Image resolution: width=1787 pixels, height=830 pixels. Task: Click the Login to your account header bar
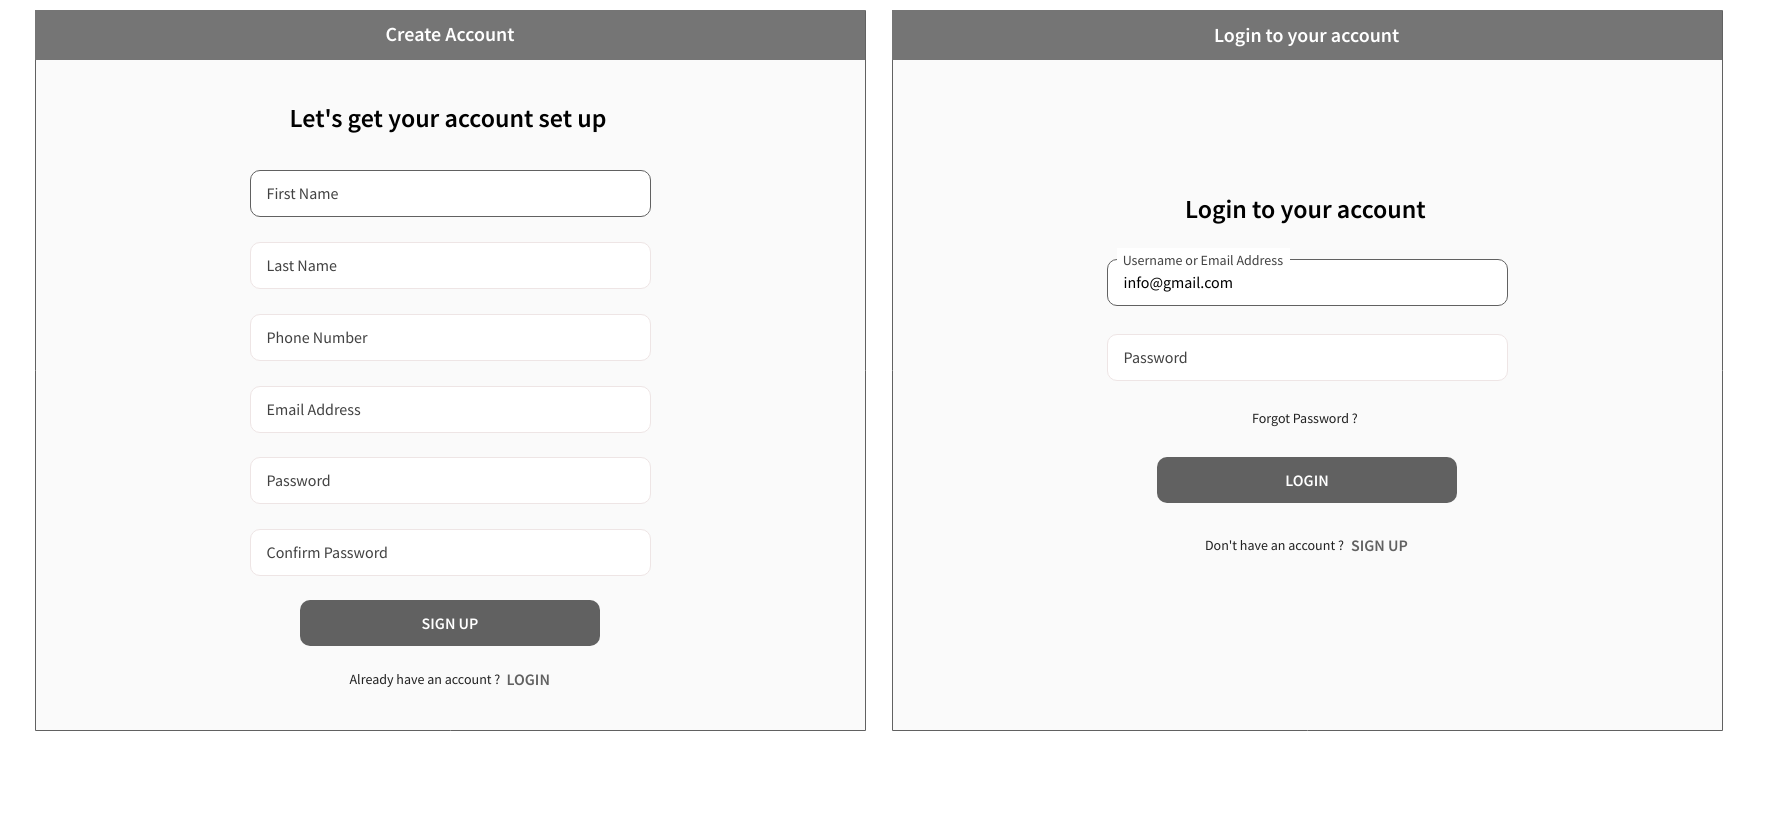tap(1307, 35)
